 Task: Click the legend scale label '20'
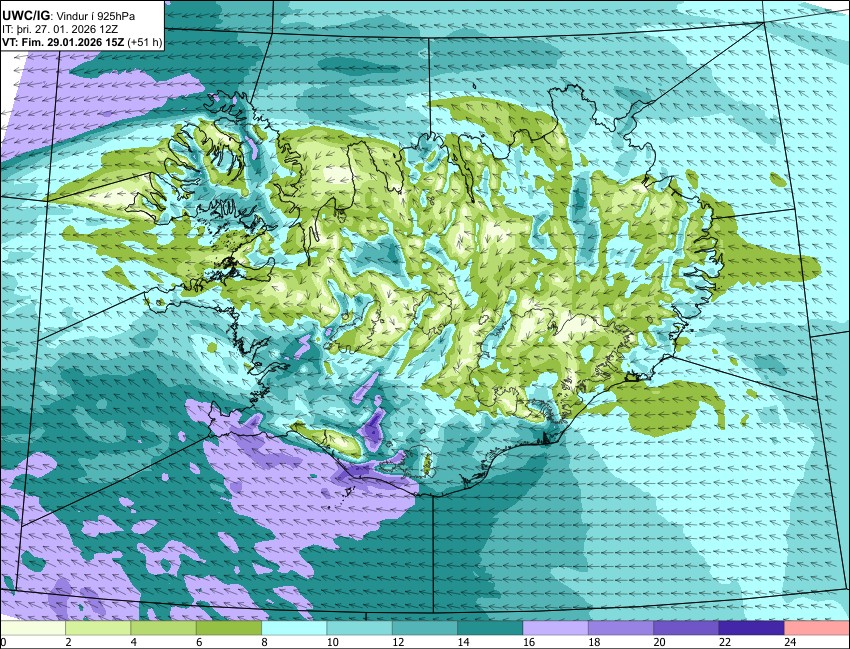click(660, 642)
